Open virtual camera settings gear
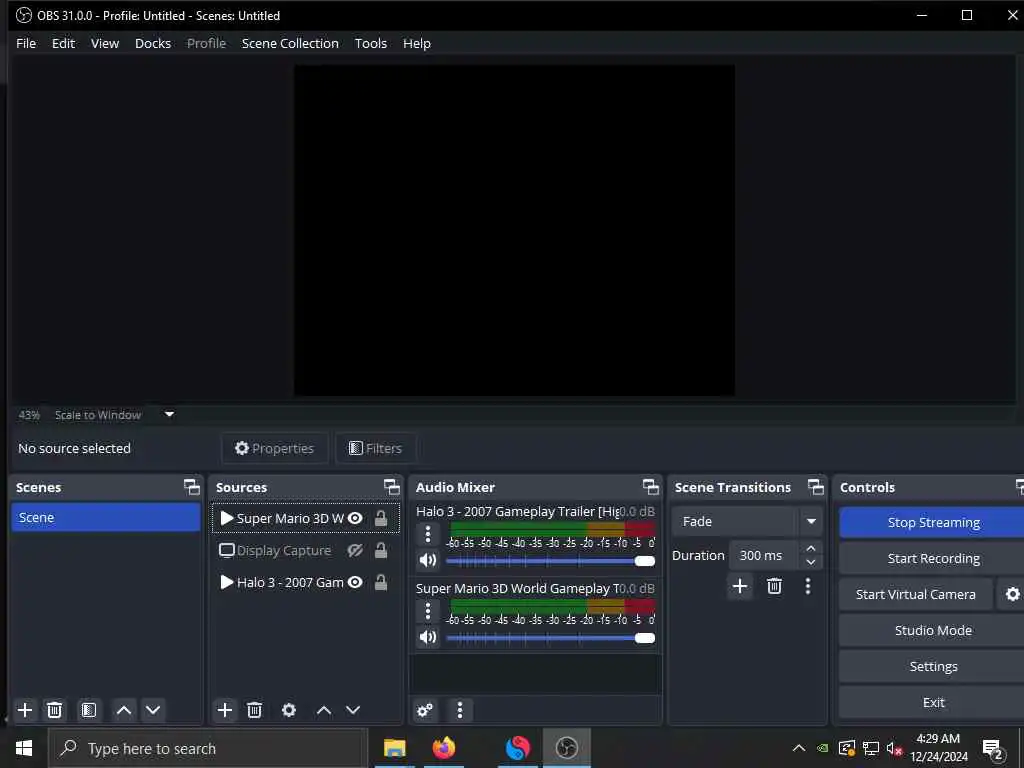The image size is (1024, 768). (1012, 594)
